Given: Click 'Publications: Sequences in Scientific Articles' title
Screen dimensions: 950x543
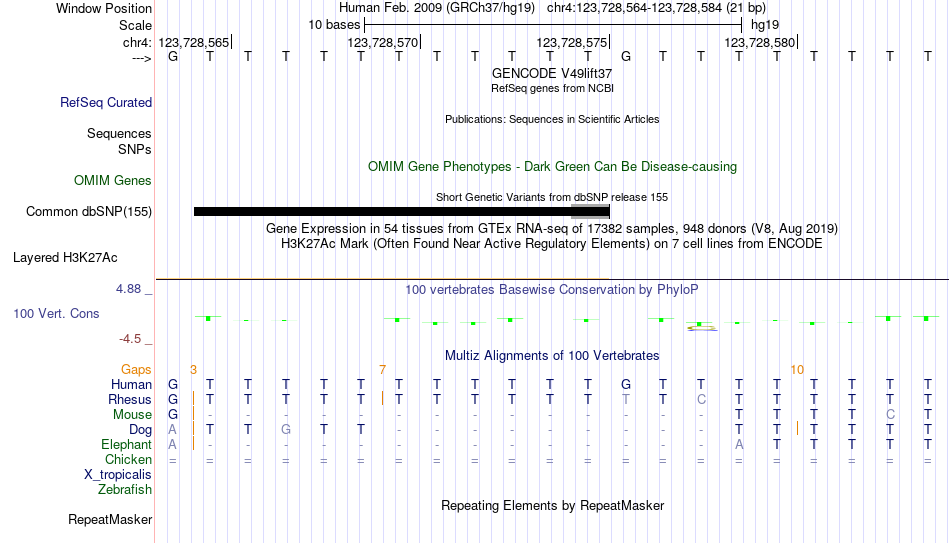Looking at the screenshot, I should click(x=552, y=119).
